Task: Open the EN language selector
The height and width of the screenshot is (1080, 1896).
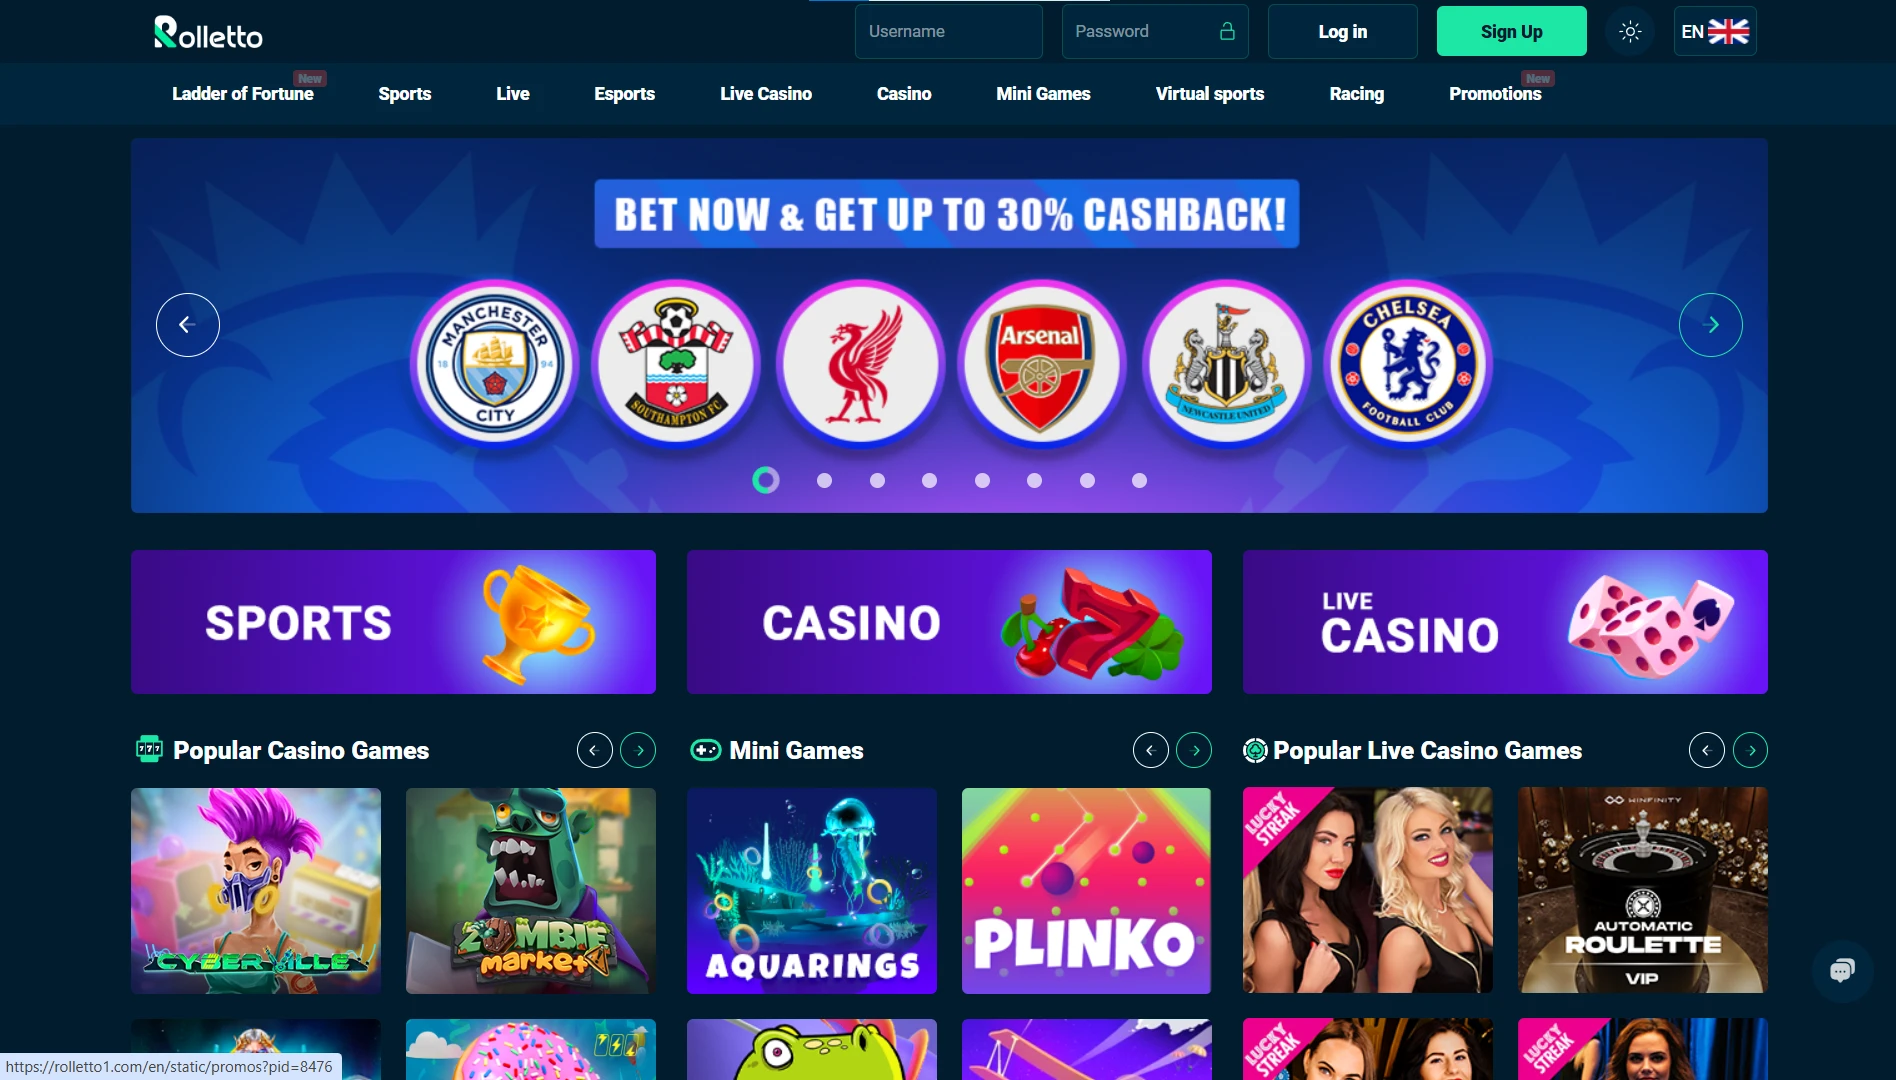Action: click(1715, 32)
